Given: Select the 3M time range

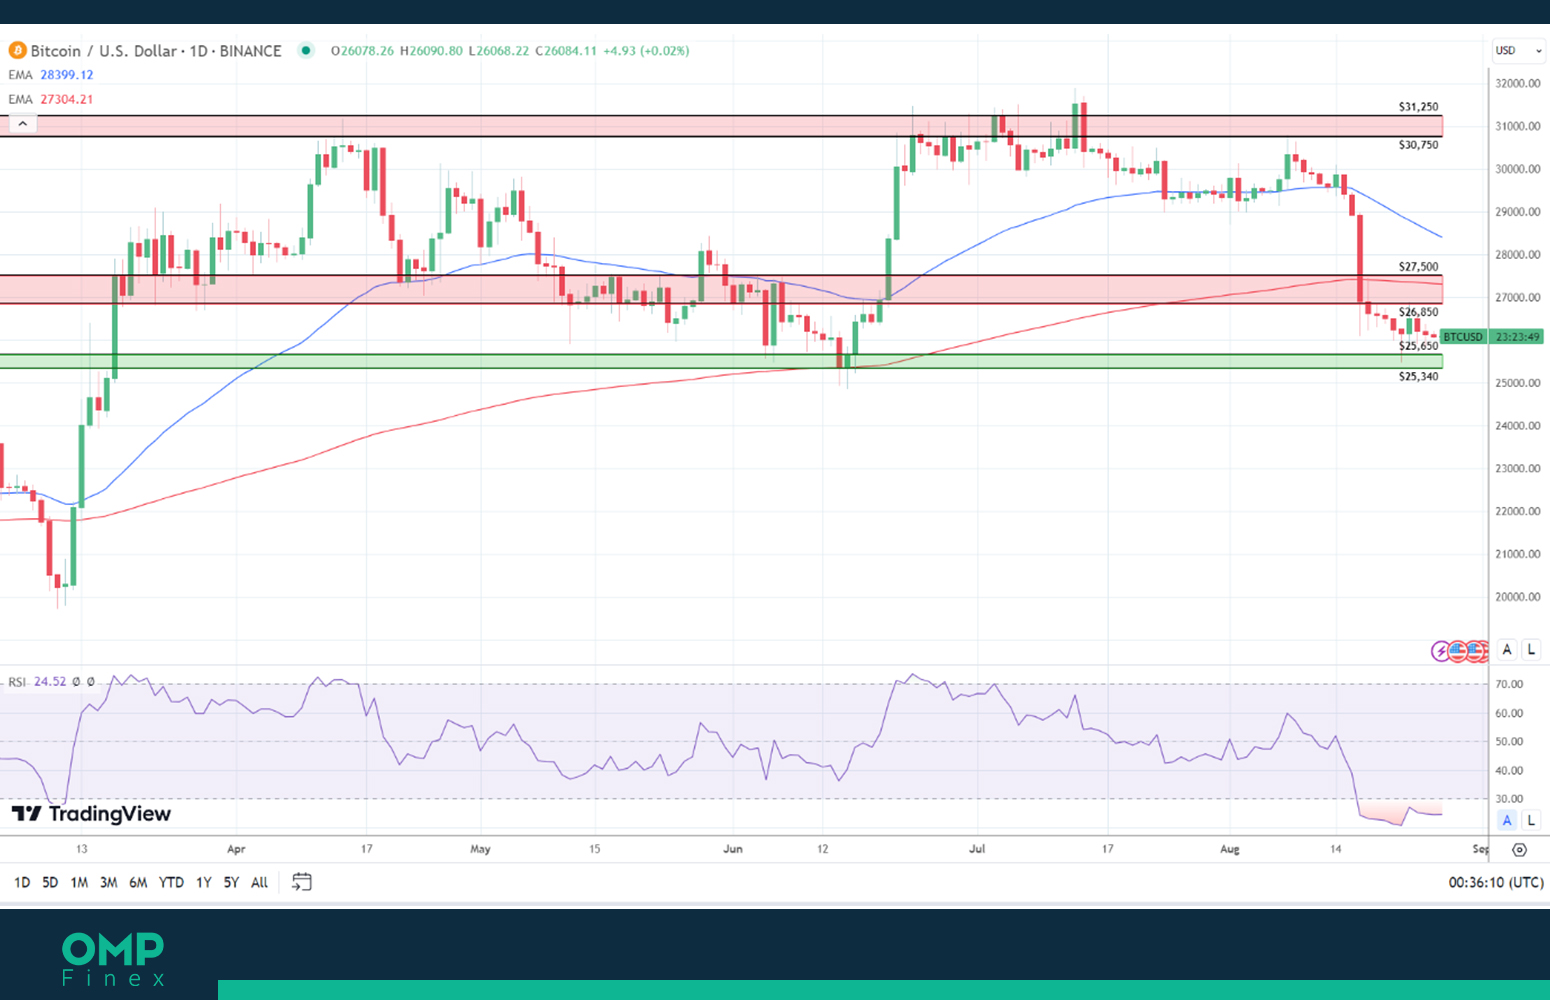Looking at the screenshot, I should (x=108, y=882).
